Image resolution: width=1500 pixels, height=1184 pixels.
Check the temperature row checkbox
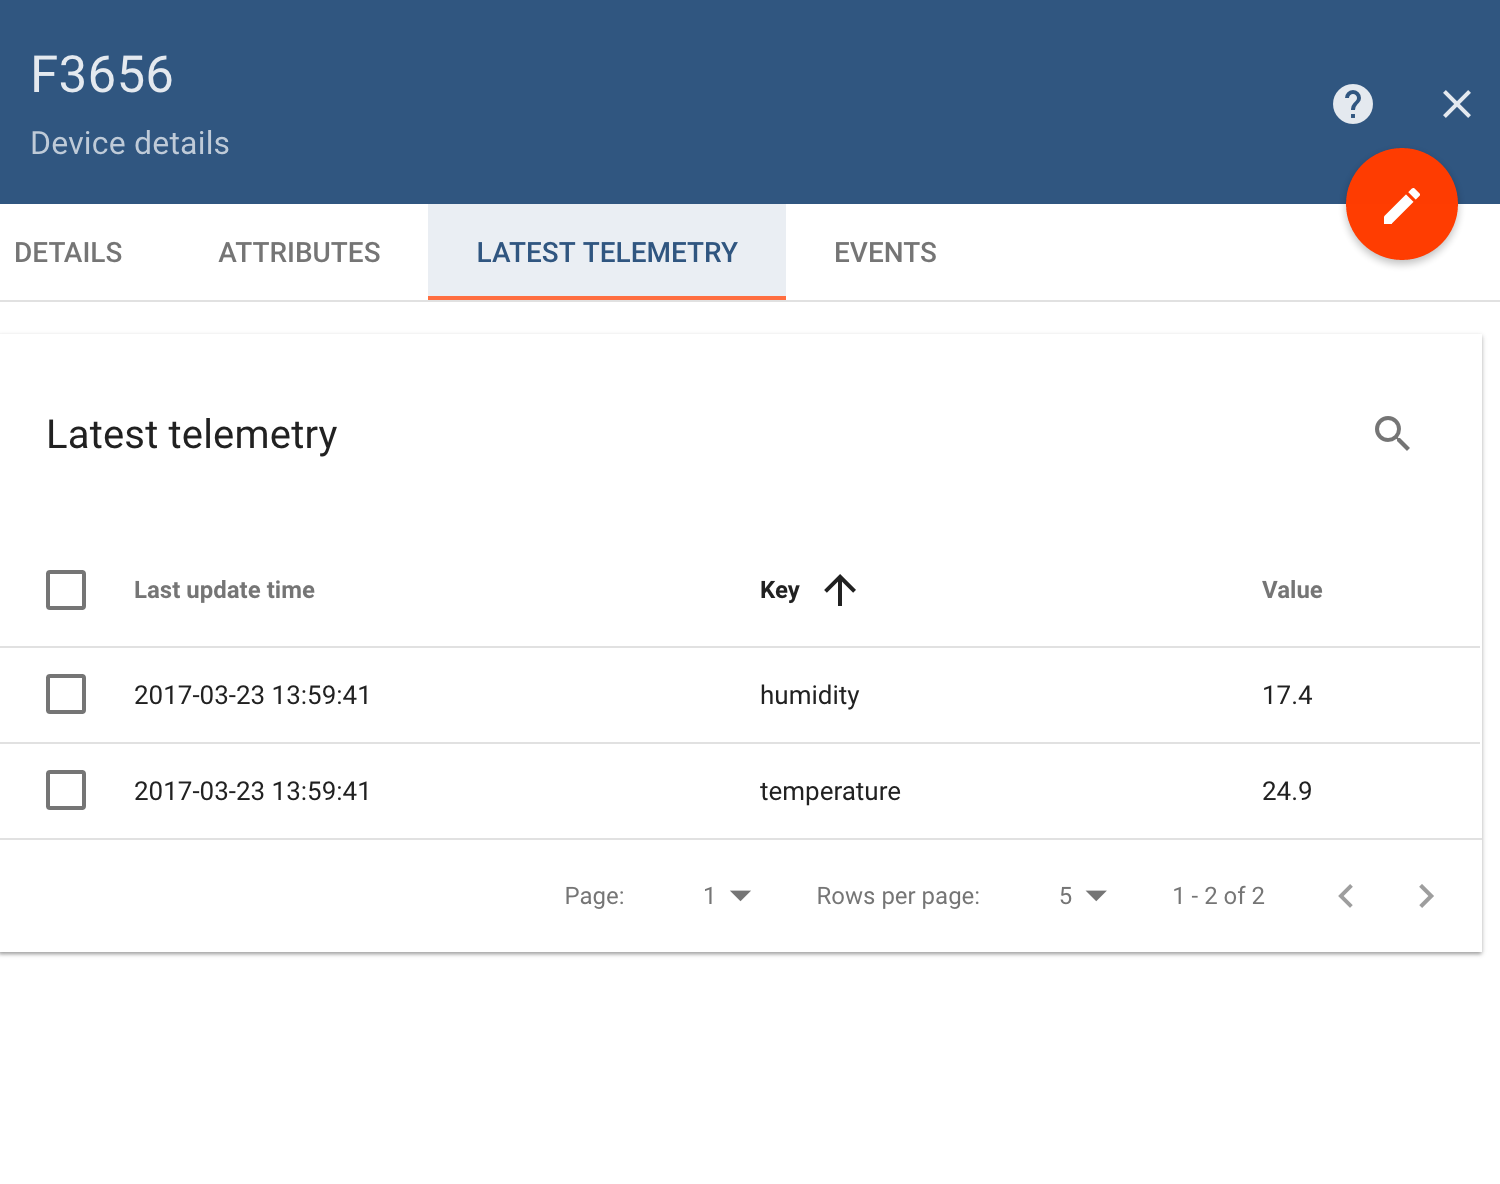click(66, 790)
